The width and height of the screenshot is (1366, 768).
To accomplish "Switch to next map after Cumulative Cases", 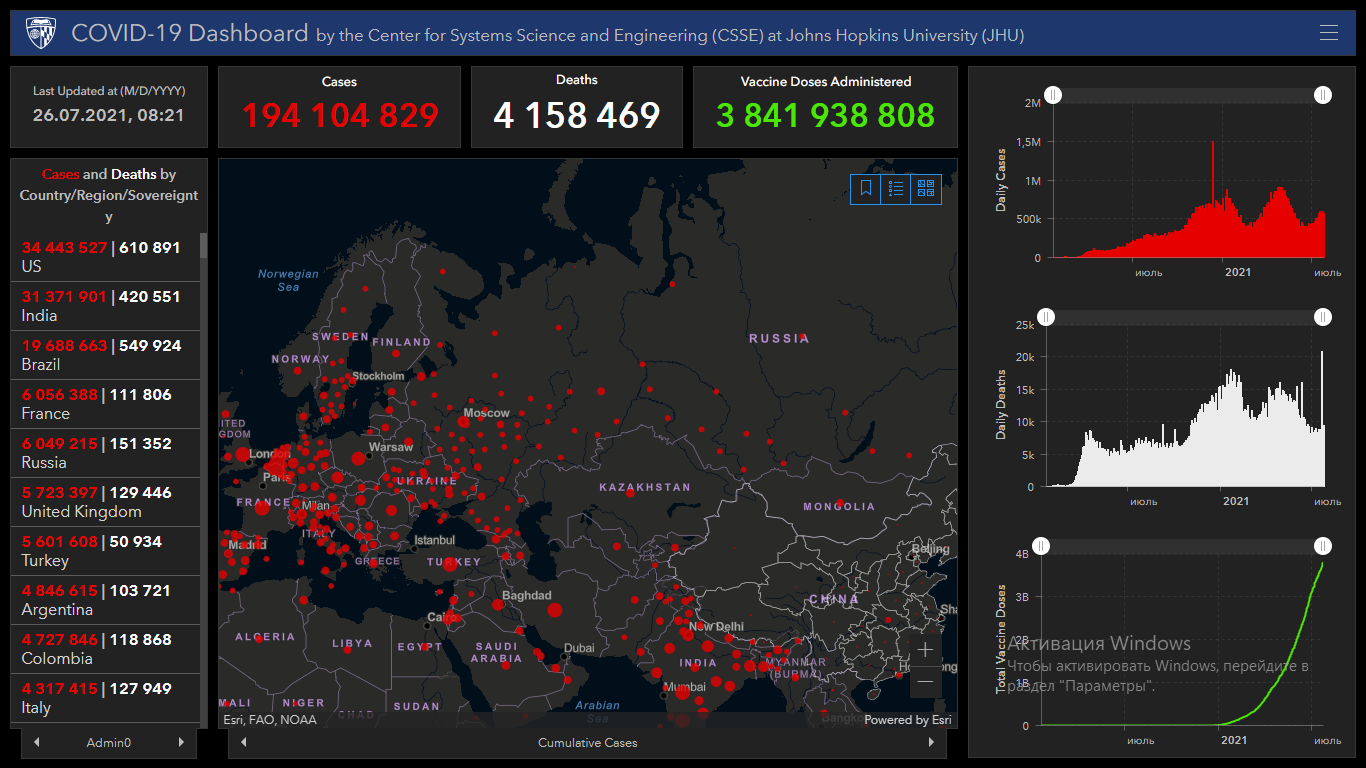I will coord(931,743).
